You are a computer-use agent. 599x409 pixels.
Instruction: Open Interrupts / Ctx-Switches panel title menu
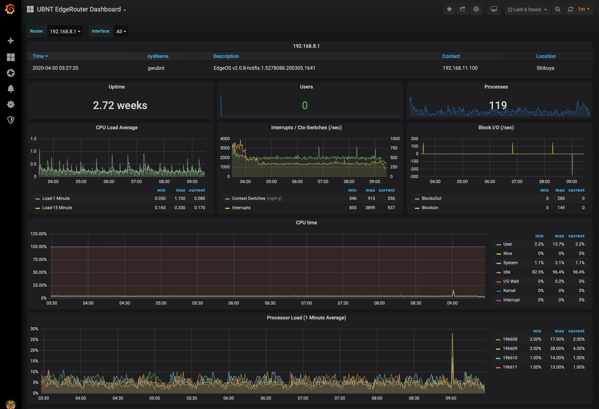coord(306,128)
